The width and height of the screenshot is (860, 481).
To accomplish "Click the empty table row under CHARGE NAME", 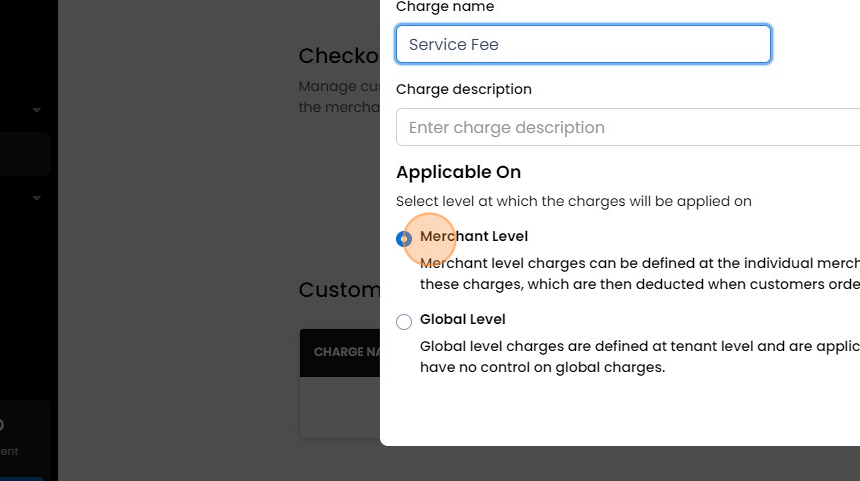I will (340, 407).
